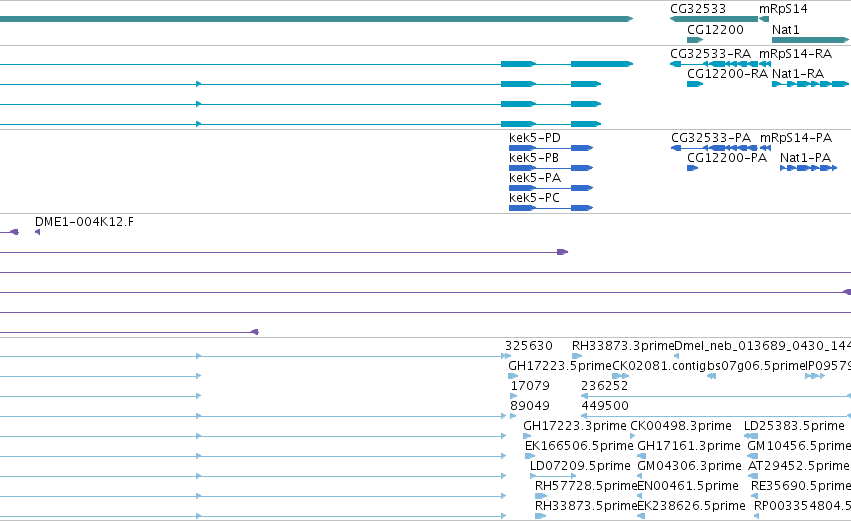Select the RE35690.5prime EST label
Viewport: 851px width, 521px height.
point(799,486)
